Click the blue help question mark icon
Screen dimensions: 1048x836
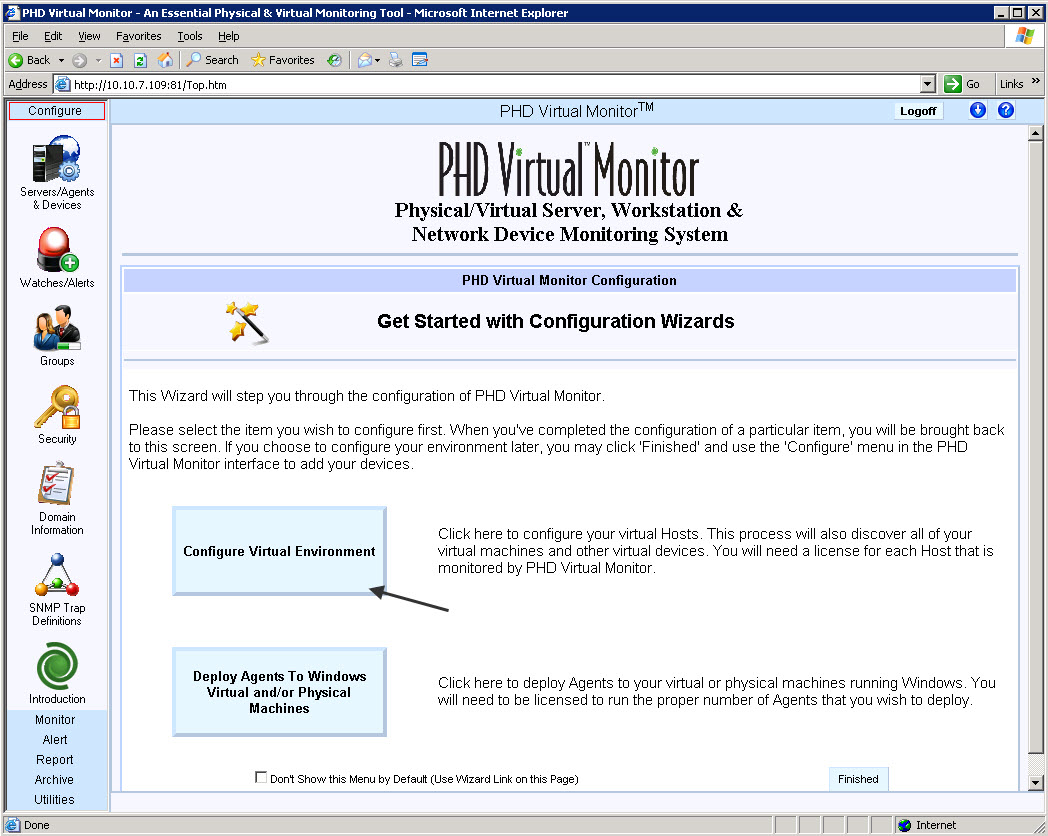pos(1005,110)
